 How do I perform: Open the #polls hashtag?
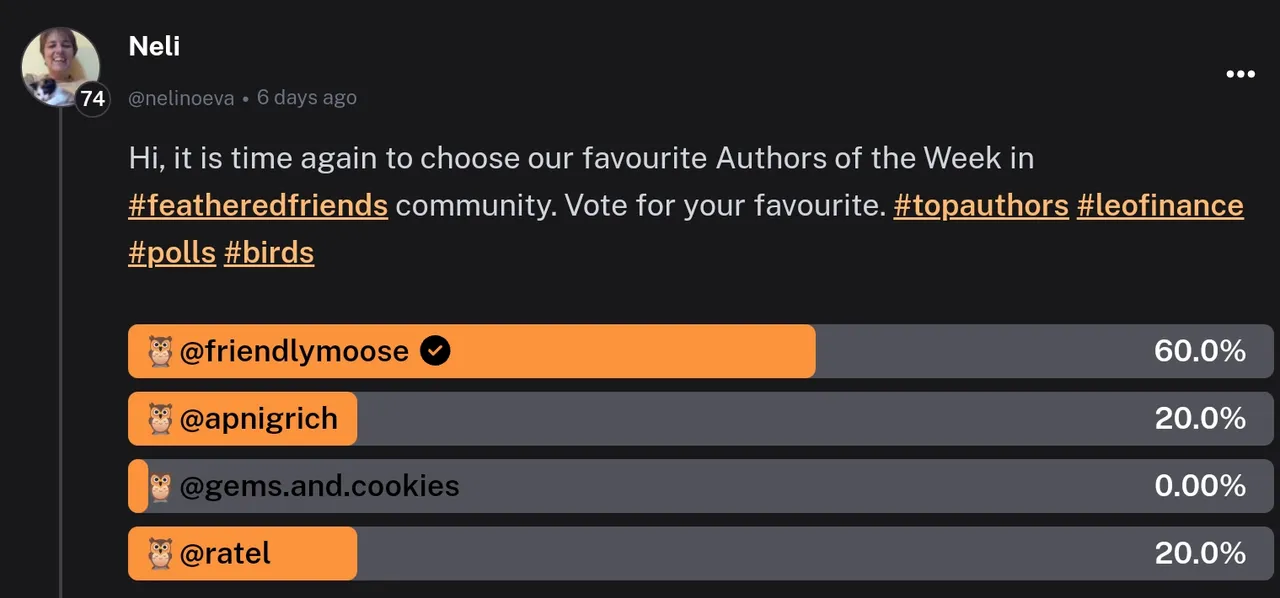[x=172, y=252]
